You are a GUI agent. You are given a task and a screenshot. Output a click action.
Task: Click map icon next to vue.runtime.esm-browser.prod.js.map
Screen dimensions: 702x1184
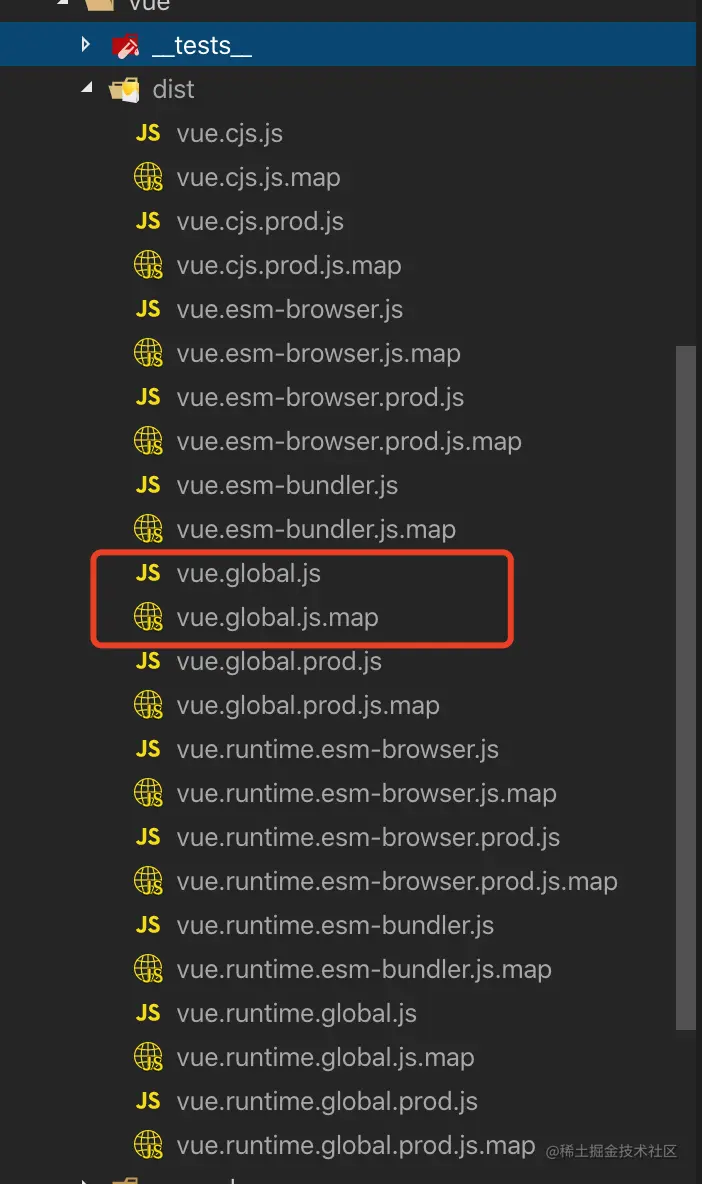point(148,881)
